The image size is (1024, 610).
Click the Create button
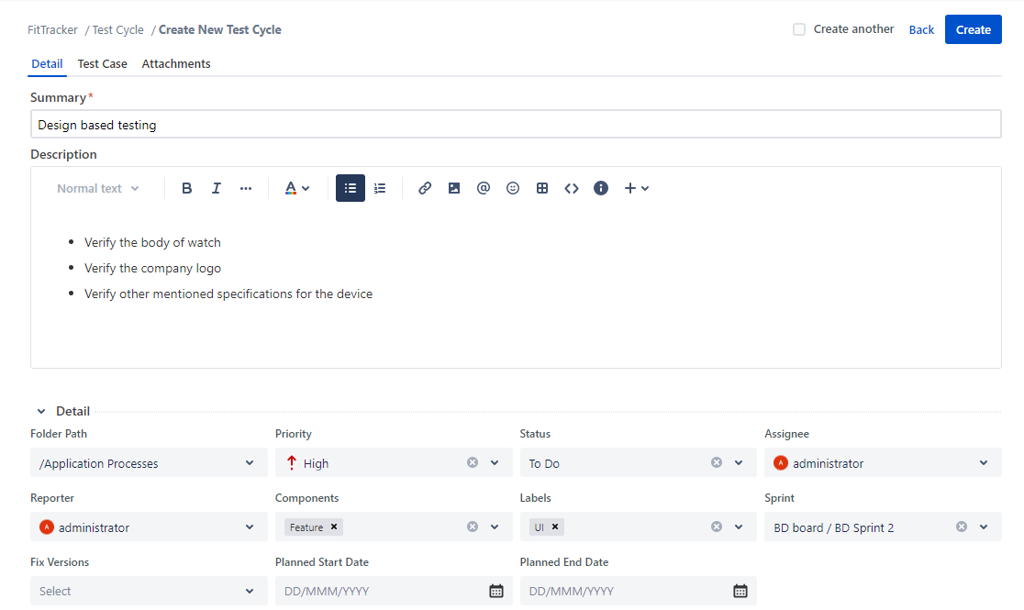[972, 29]
